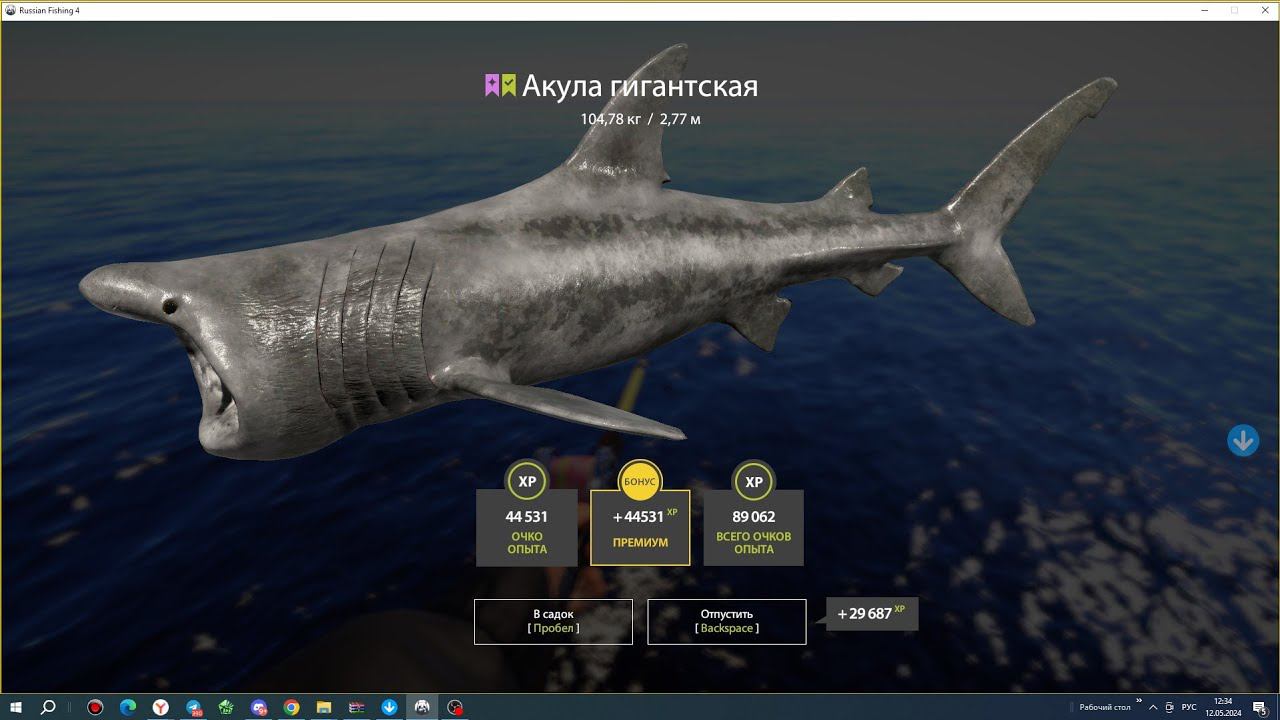Open WinRAR from the taskbar
Image resolution: width=1280 pixels, height=720 pixels.
356,707
